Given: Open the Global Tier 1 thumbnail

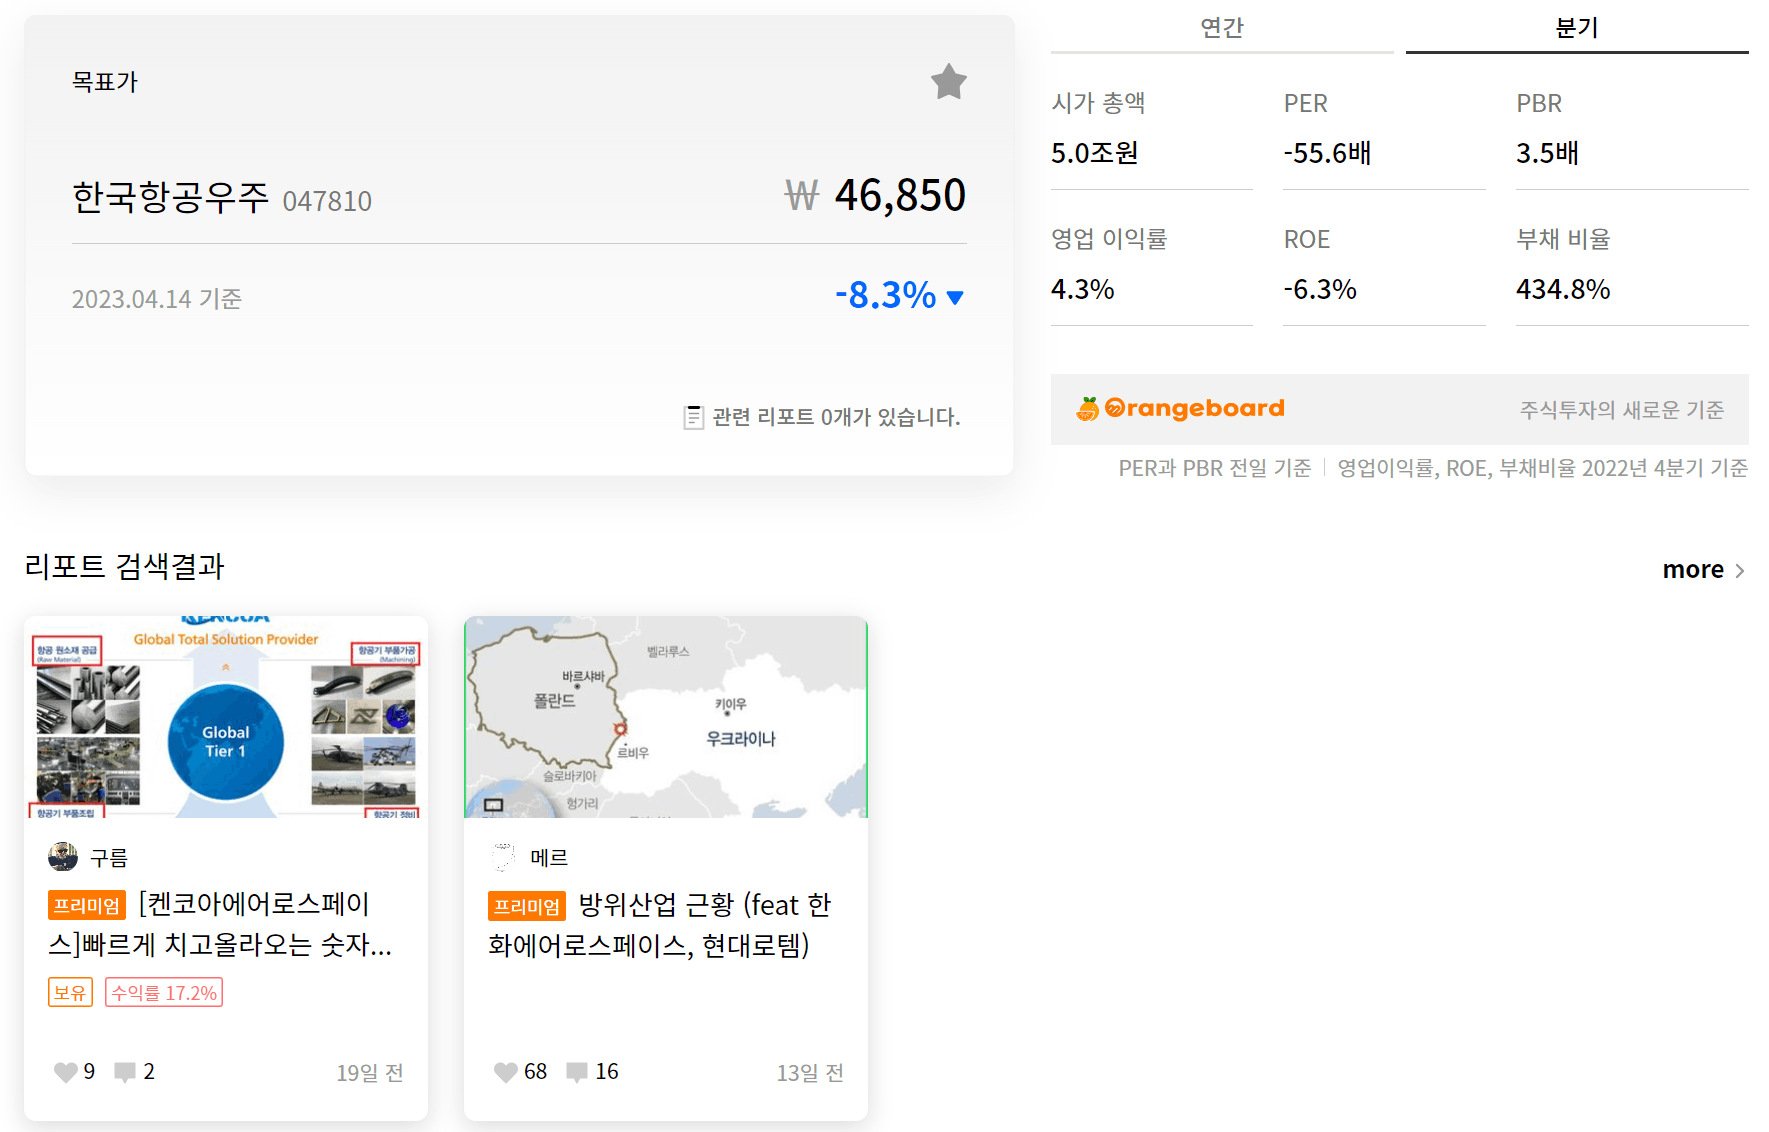Looking at the screenshot, I should pos(226,717).
